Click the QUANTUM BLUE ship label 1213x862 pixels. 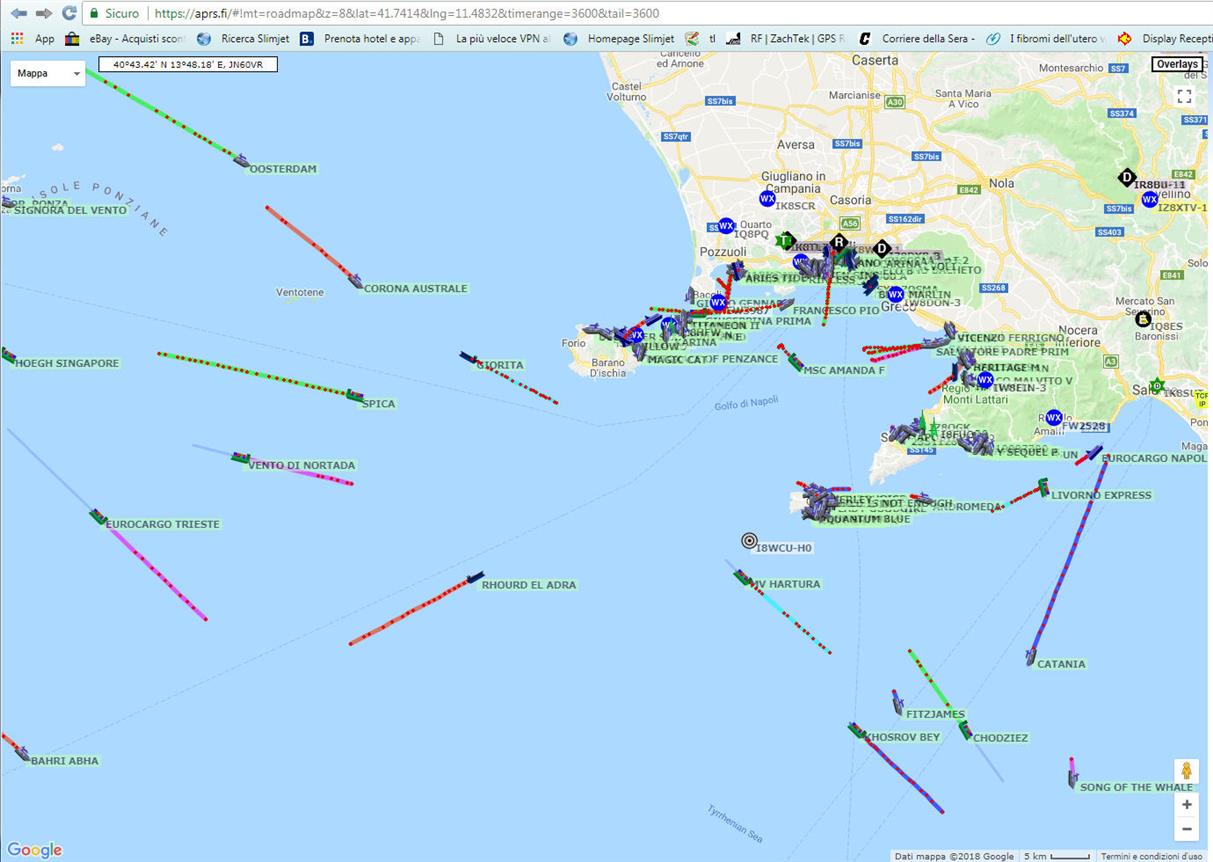point(865,520)
